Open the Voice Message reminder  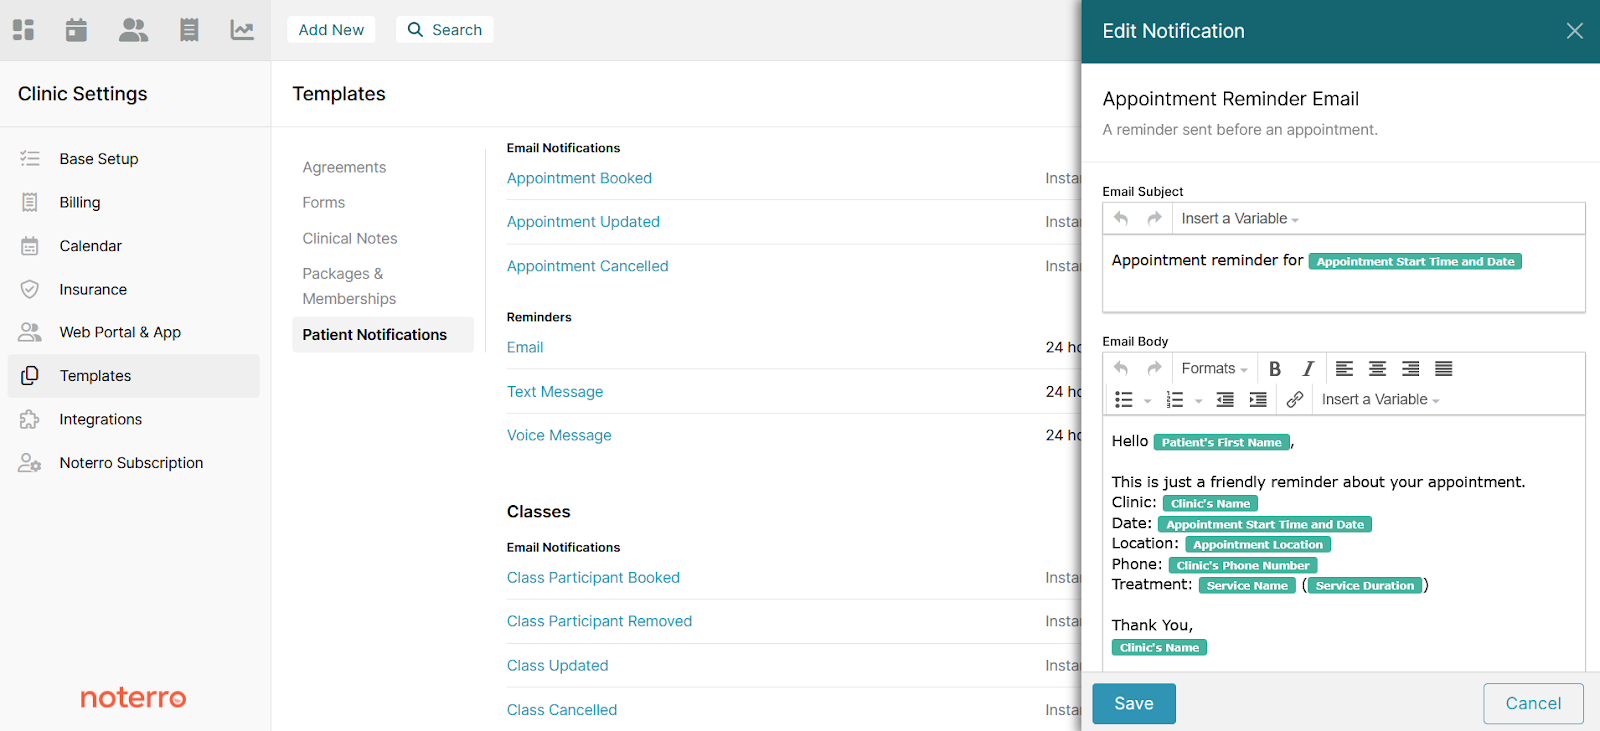(559, 435)
